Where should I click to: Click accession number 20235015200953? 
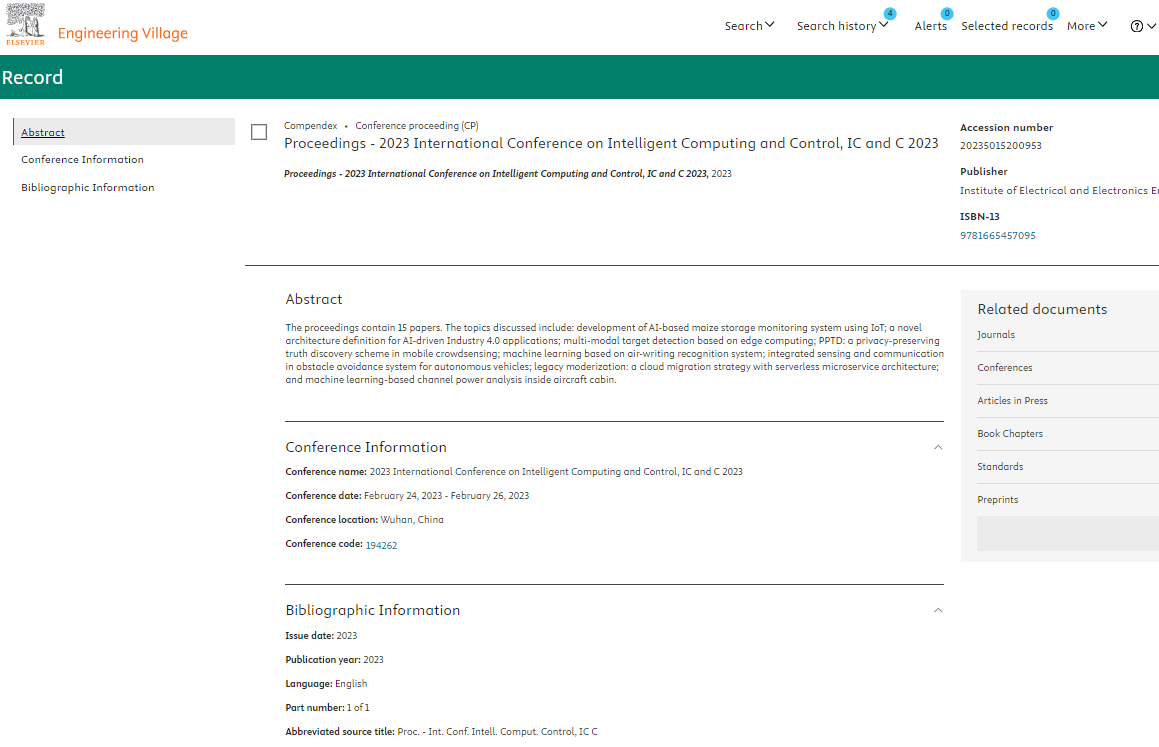click(1000, 146)
